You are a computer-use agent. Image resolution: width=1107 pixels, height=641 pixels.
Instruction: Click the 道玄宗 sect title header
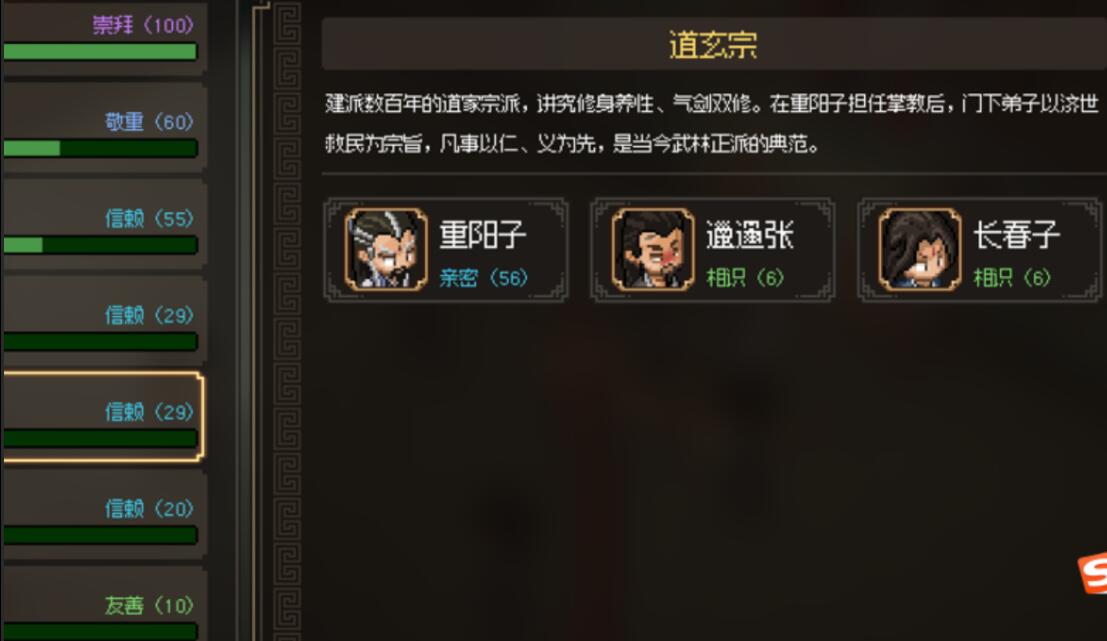click(713, 44)
